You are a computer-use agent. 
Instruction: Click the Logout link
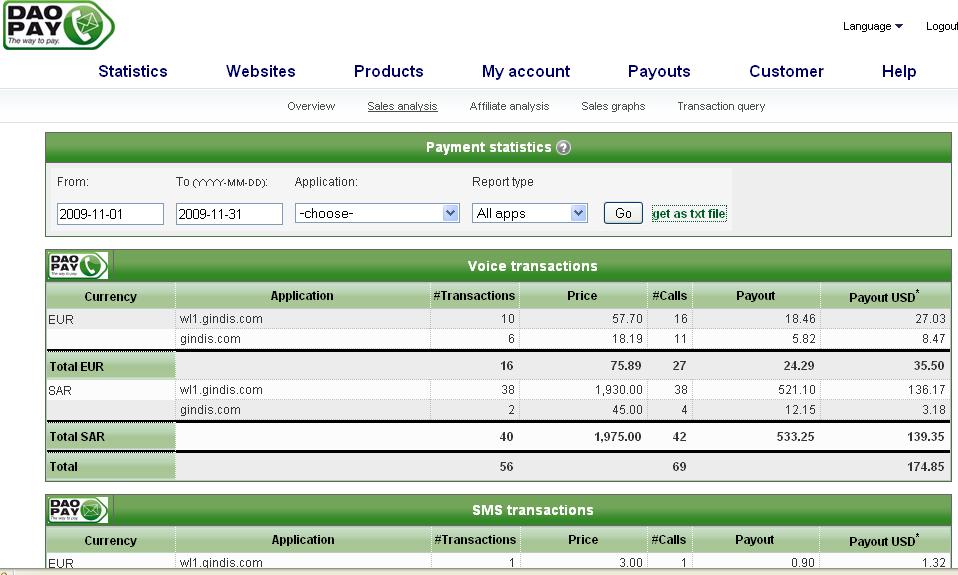pos(942,26)
